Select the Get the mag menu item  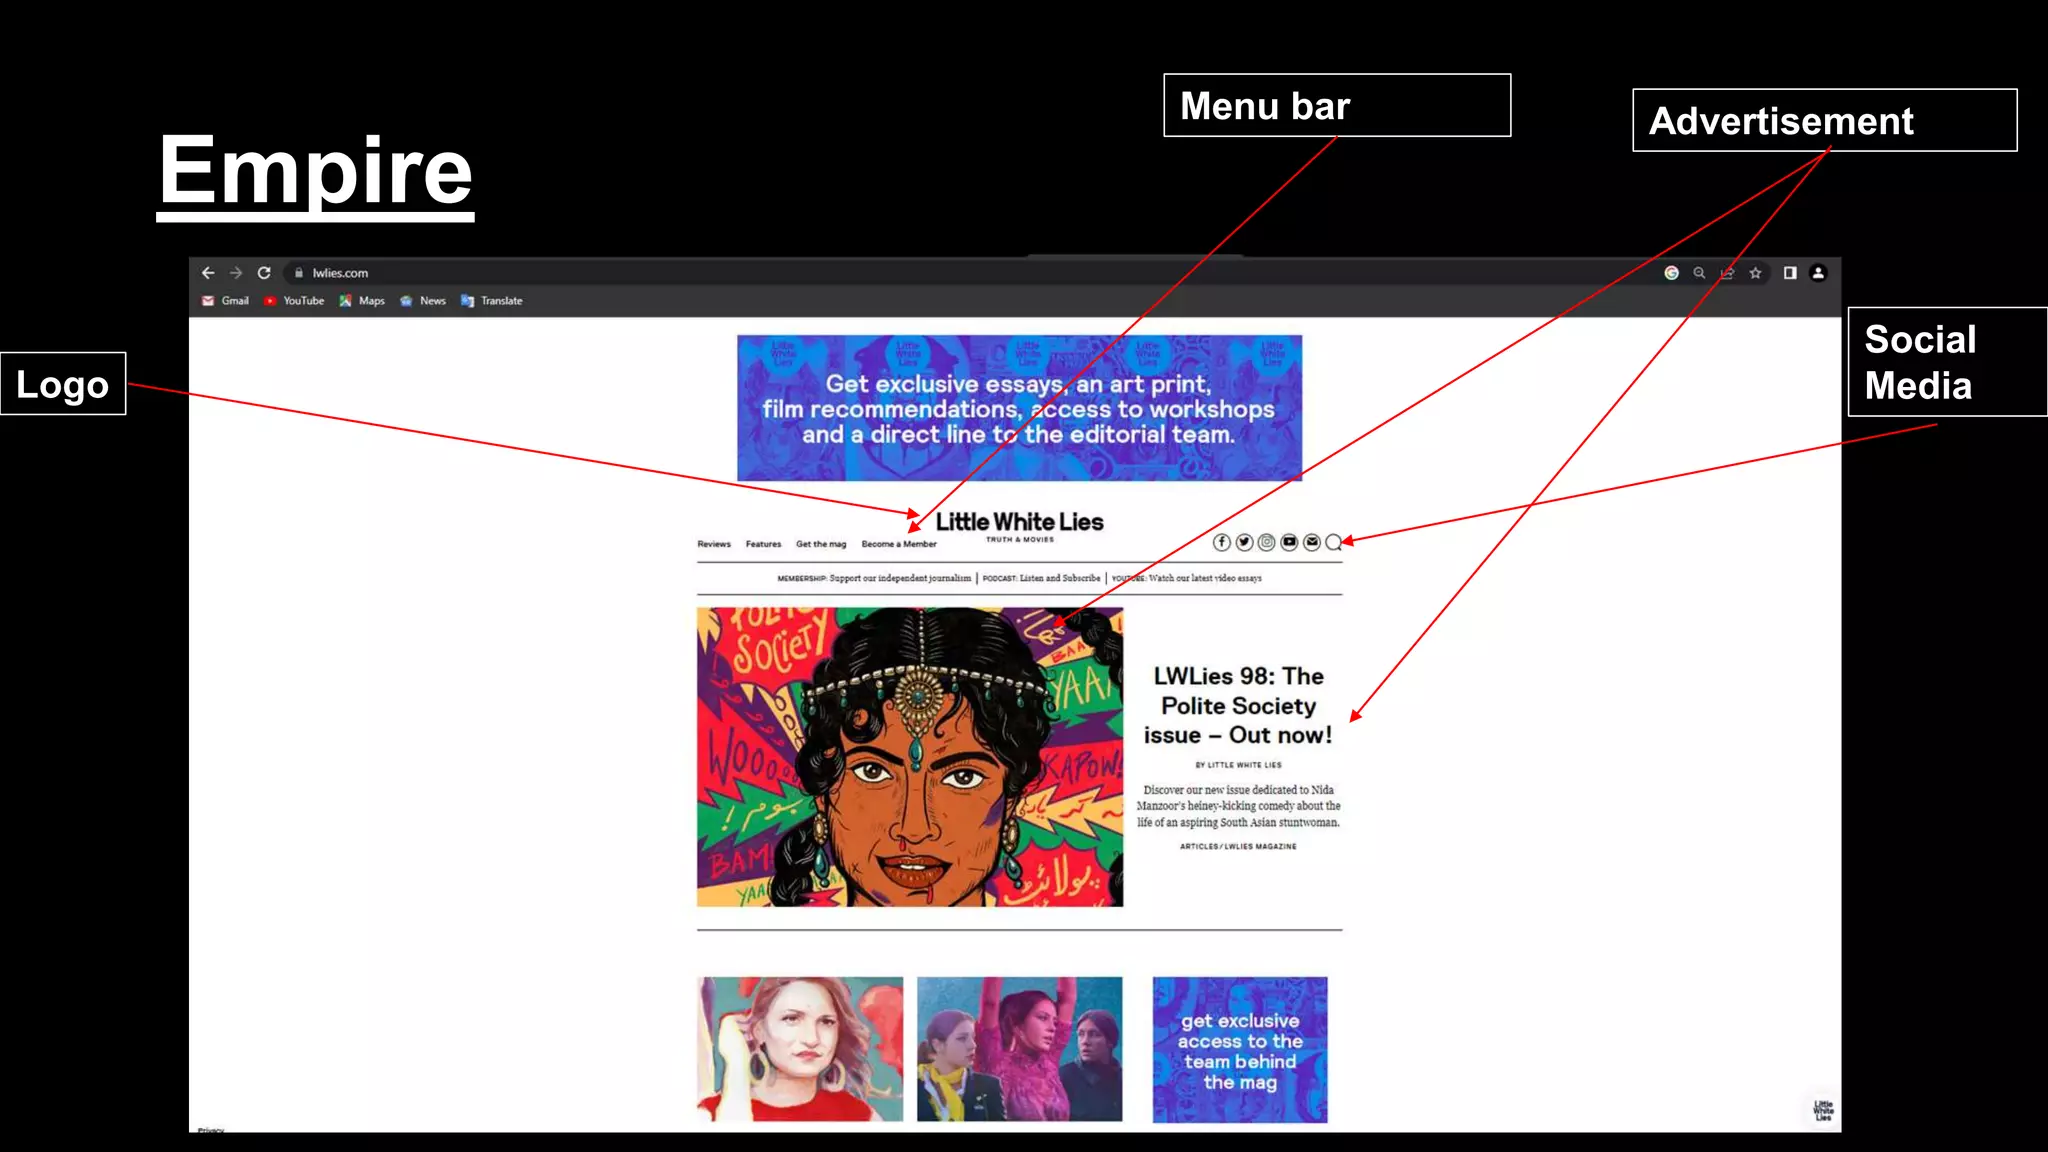click(x=821, y=544)
